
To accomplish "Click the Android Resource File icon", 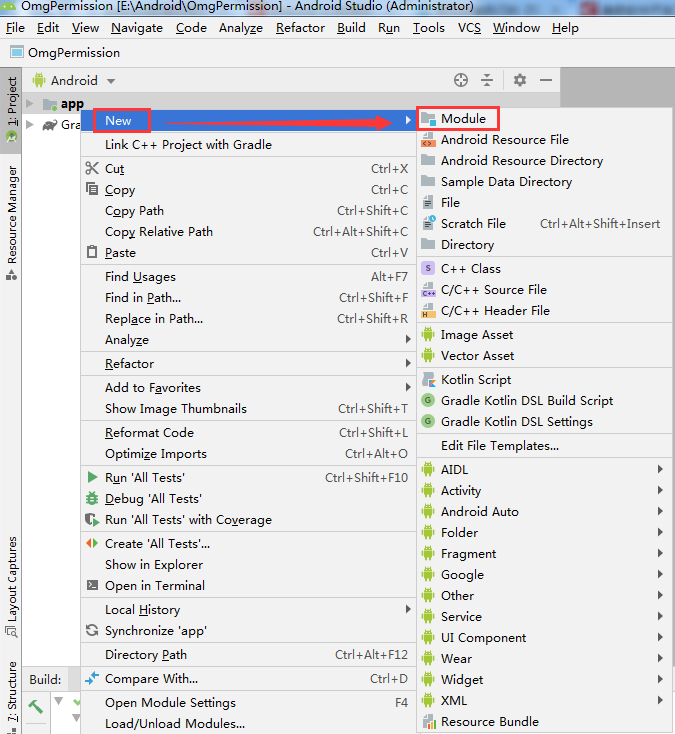I will click(428, 139).
